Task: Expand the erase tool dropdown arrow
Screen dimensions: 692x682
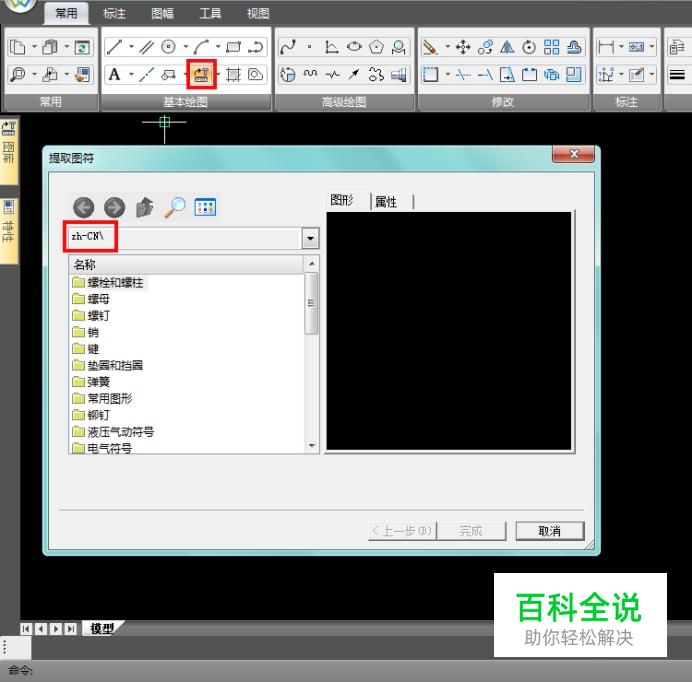Action: coord(447,47)
